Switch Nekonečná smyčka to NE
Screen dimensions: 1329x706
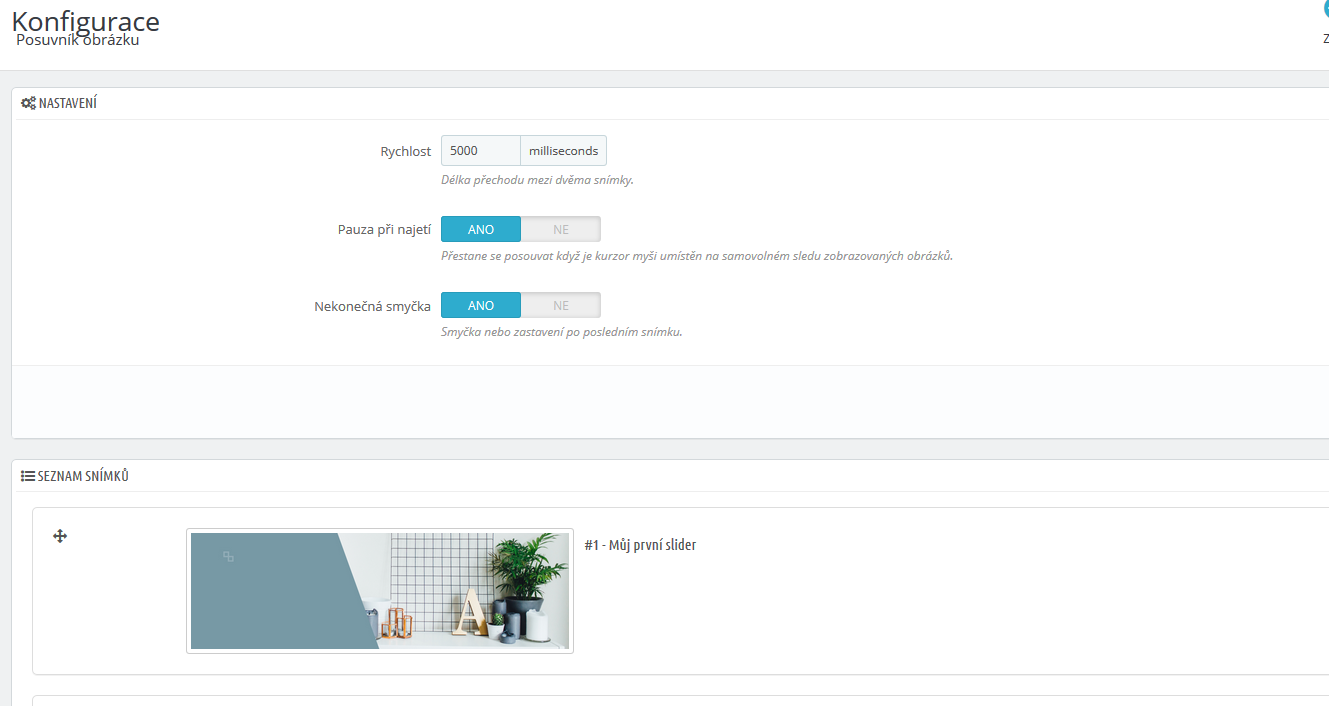pos(560,305)
